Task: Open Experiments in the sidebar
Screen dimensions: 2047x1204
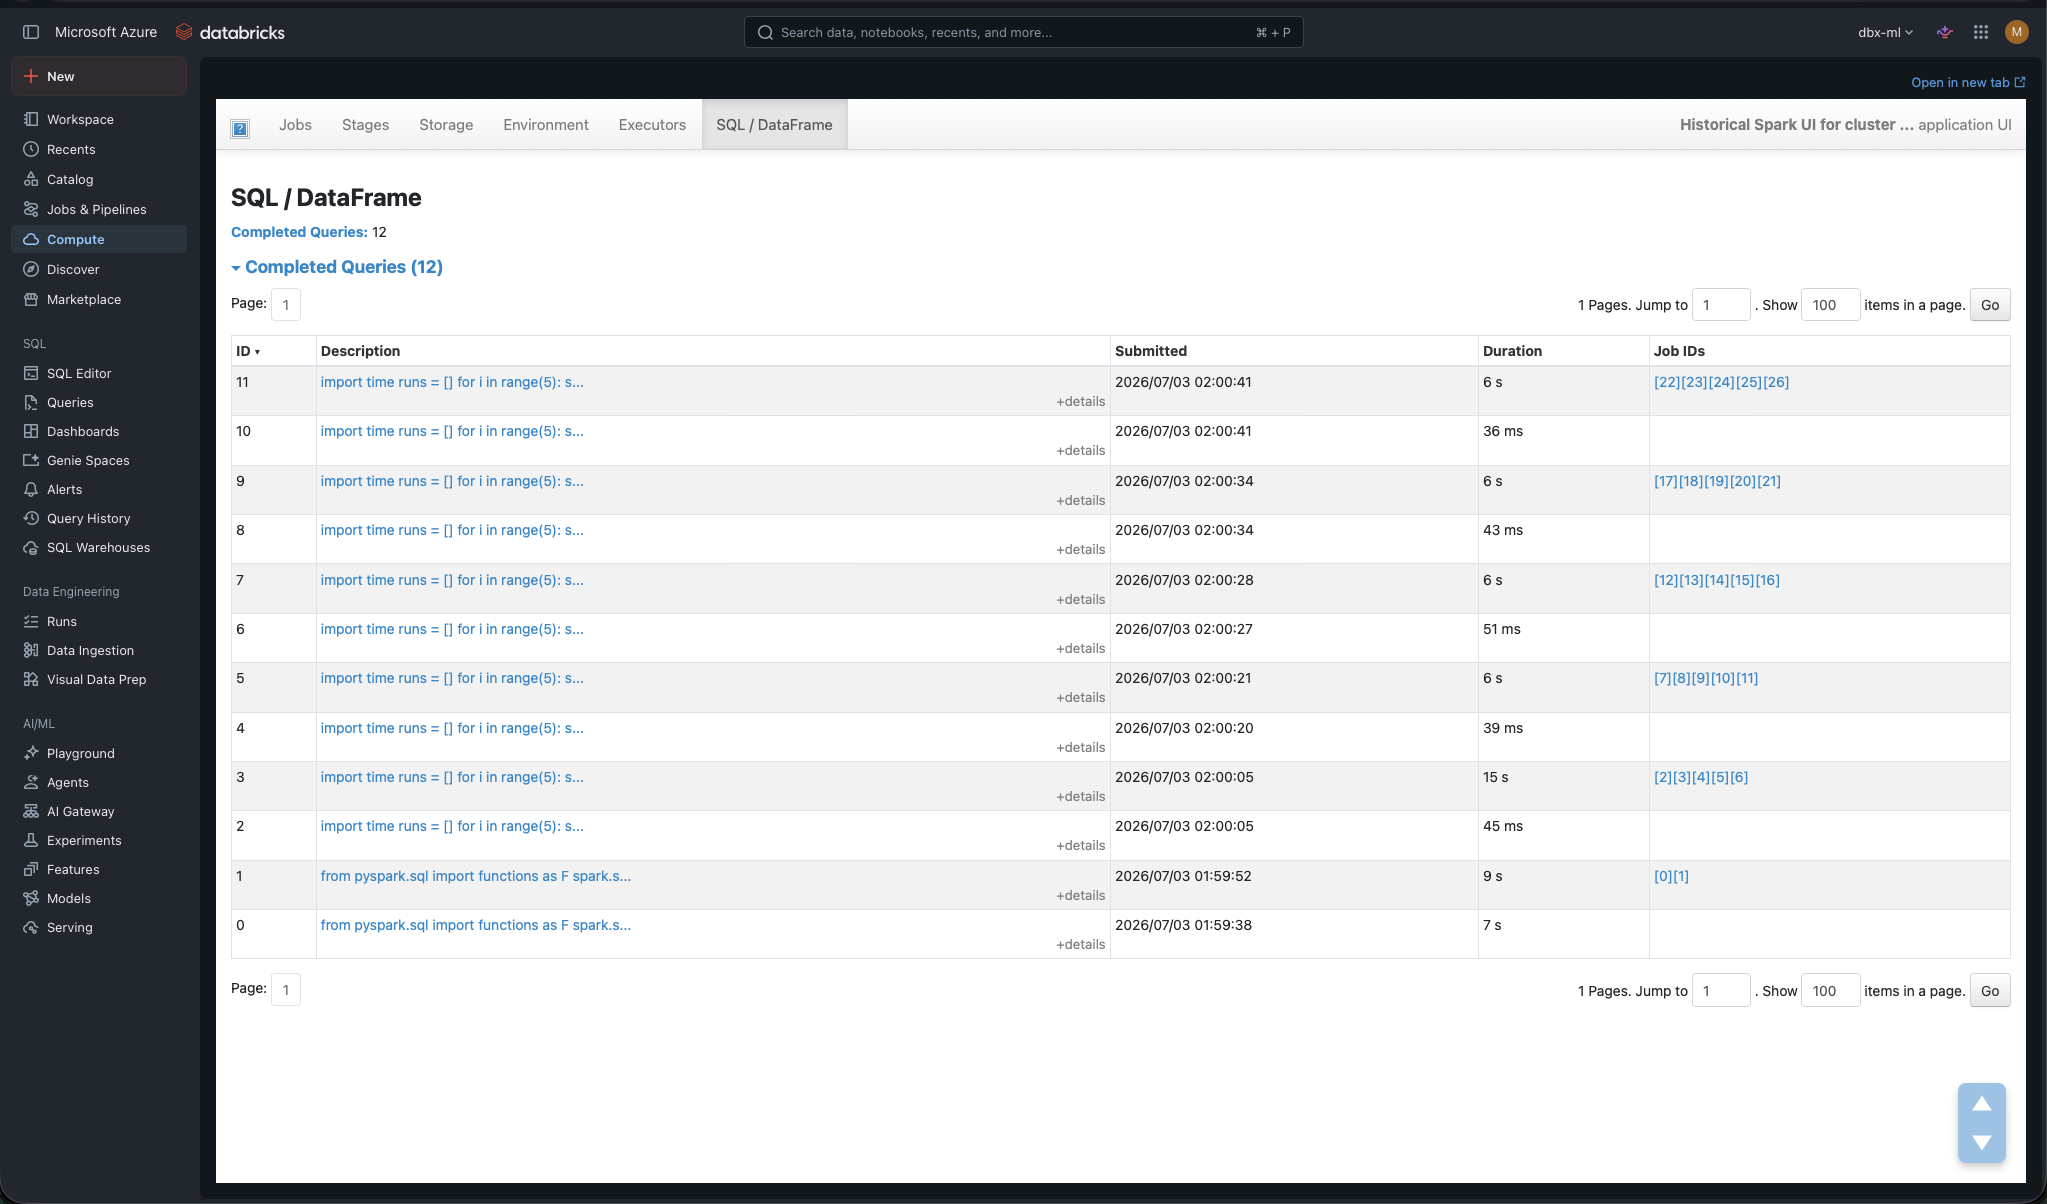Action: (99, 840)
